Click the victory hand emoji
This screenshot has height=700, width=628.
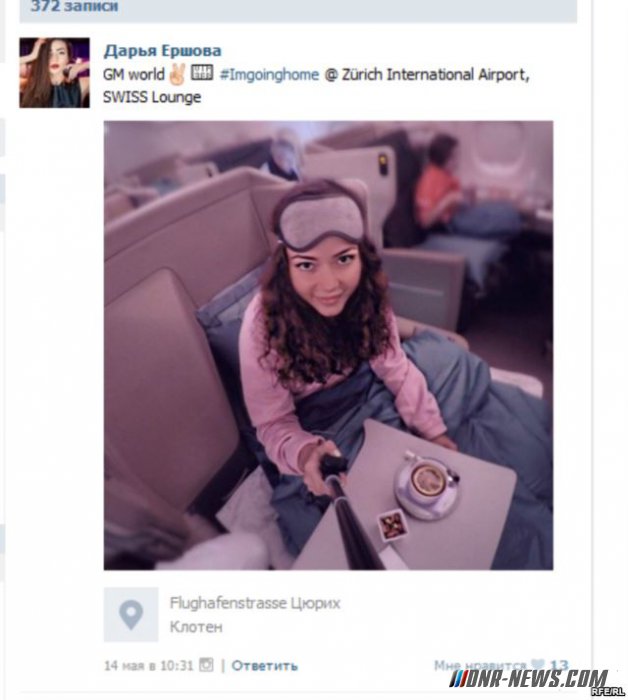[x=177, y=74]
